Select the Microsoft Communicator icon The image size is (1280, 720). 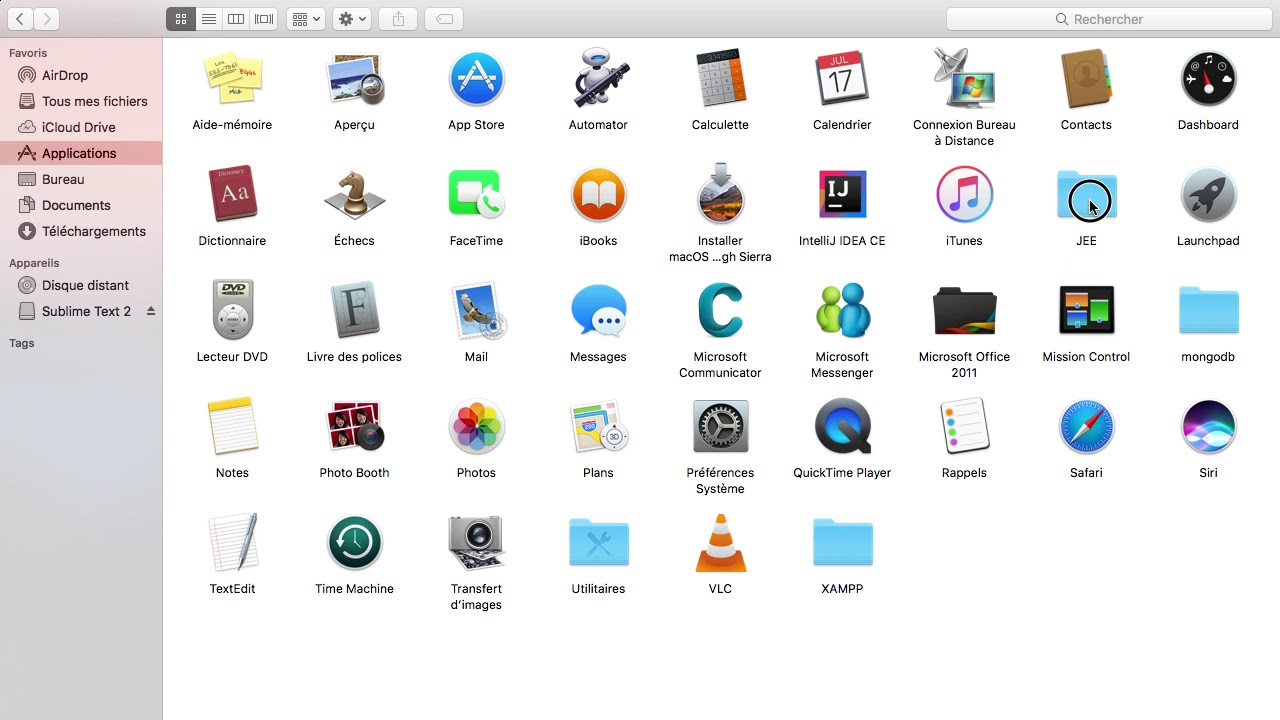(720, 311)
